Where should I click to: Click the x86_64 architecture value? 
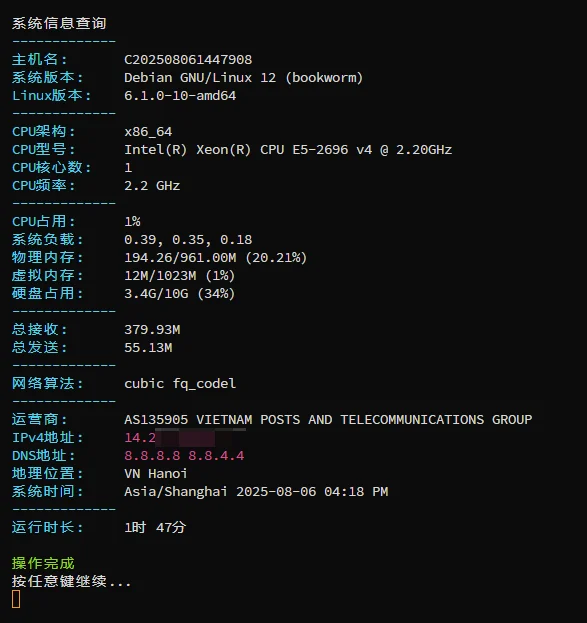point(148,132)
